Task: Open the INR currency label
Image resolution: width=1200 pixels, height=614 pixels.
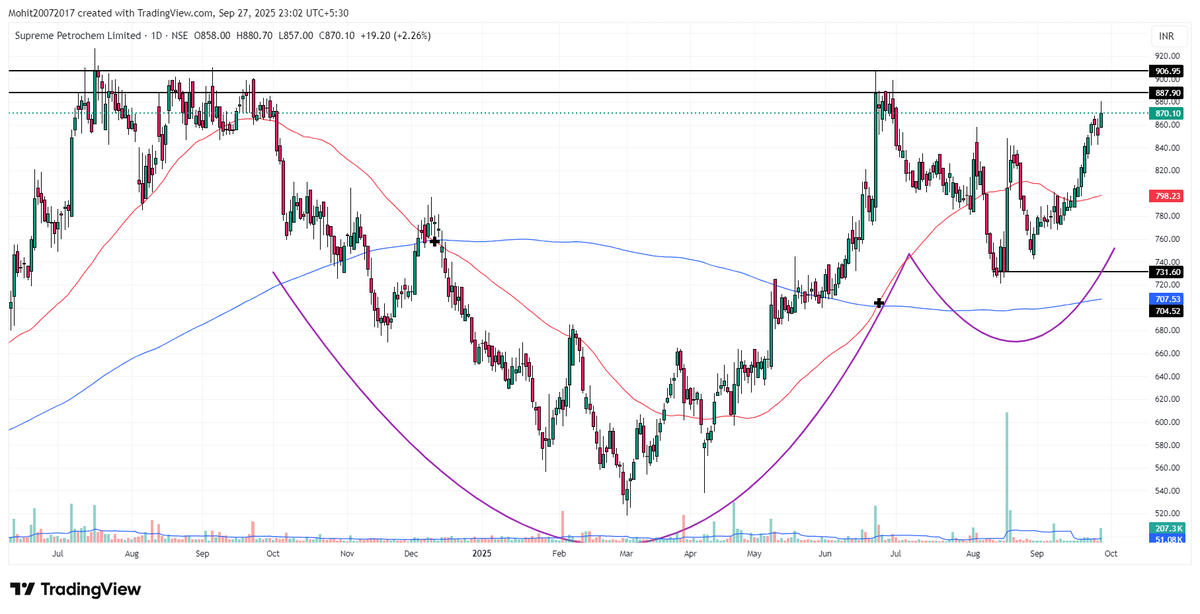Action: (x=1164, y=35)
